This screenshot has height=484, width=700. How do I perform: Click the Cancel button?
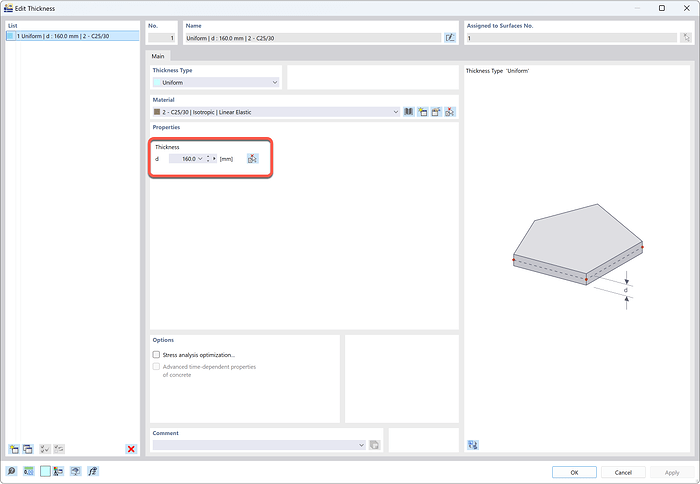click(x=623, y=472)
